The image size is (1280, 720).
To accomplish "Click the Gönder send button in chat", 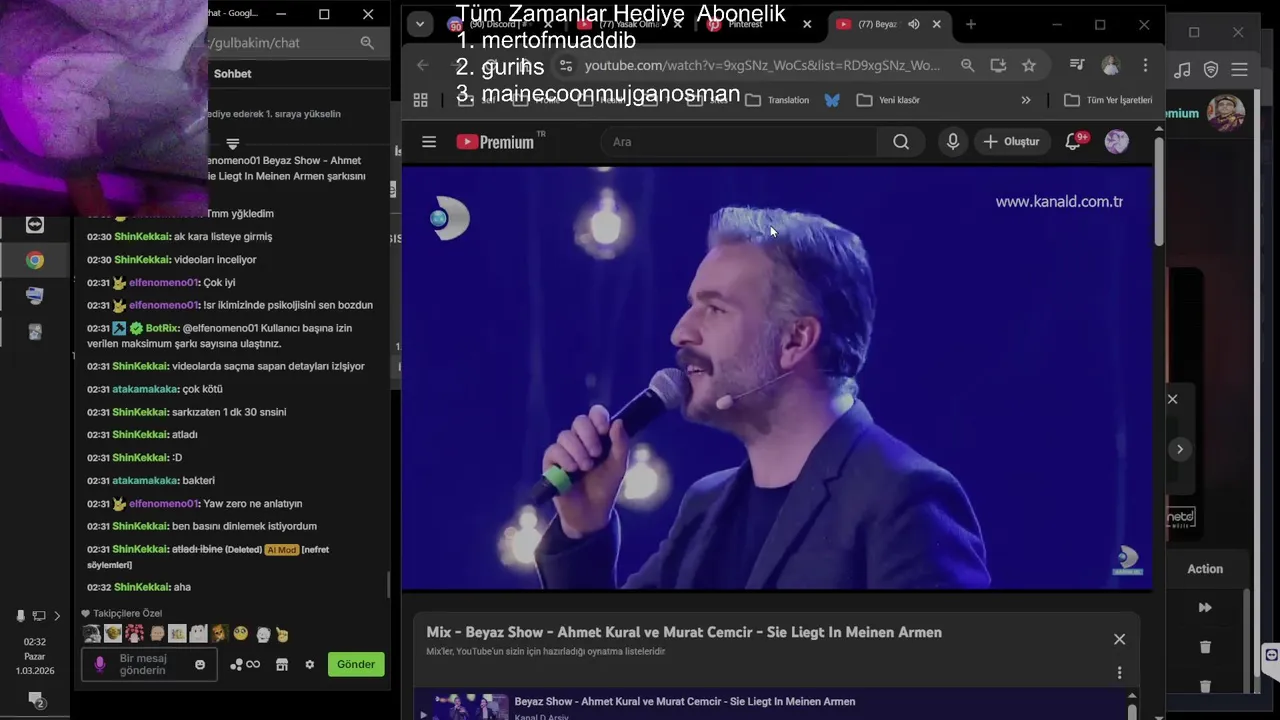I will [356, 664].
